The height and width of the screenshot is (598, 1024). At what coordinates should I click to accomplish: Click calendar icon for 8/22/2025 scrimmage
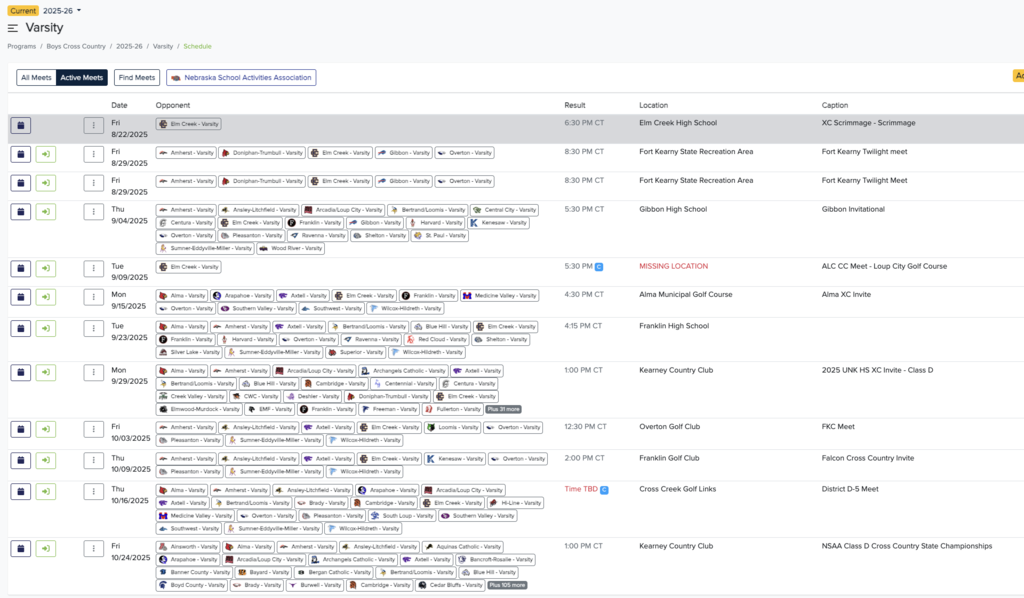tap(21, 125)
